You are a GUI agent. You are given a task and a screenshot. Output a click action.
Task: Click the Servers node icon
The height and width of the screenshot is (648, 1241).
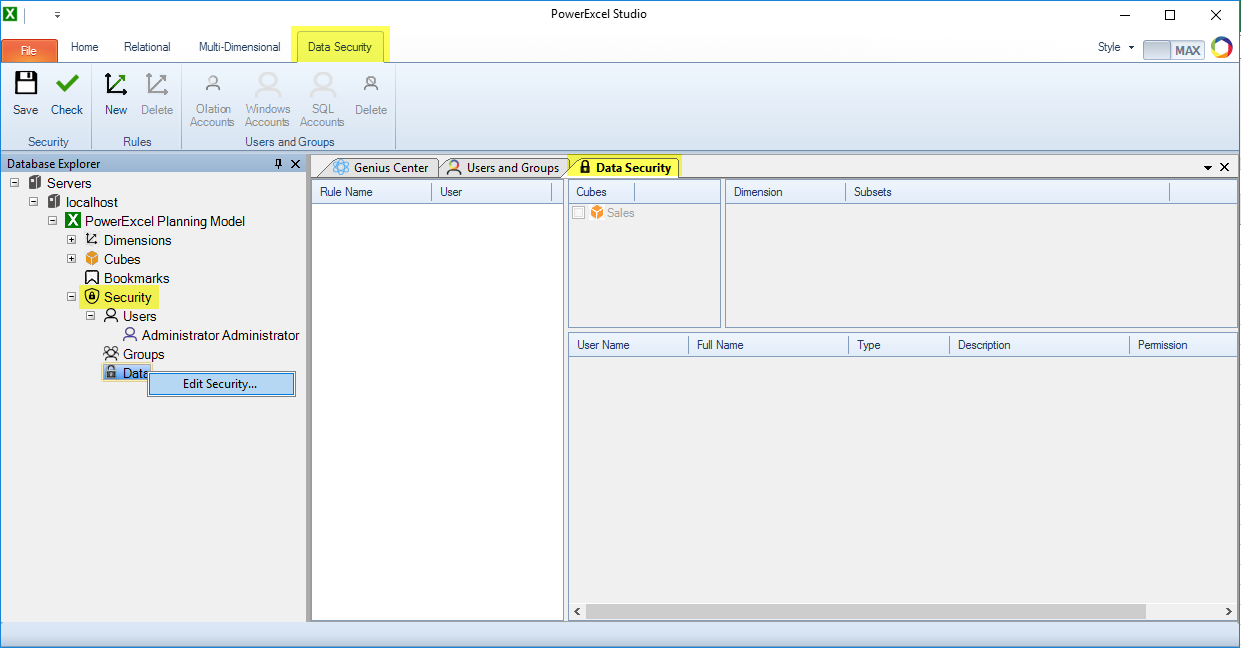[x=35, y=183]
